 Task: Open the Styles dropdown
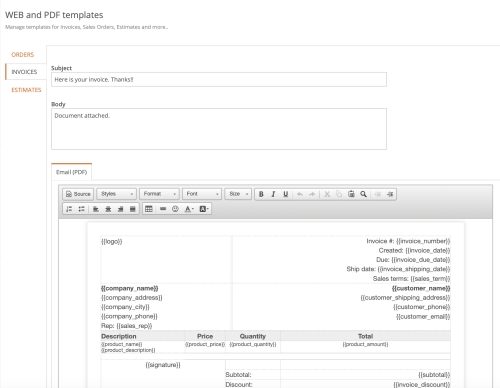pyautogui.click(x=117, y=194)
